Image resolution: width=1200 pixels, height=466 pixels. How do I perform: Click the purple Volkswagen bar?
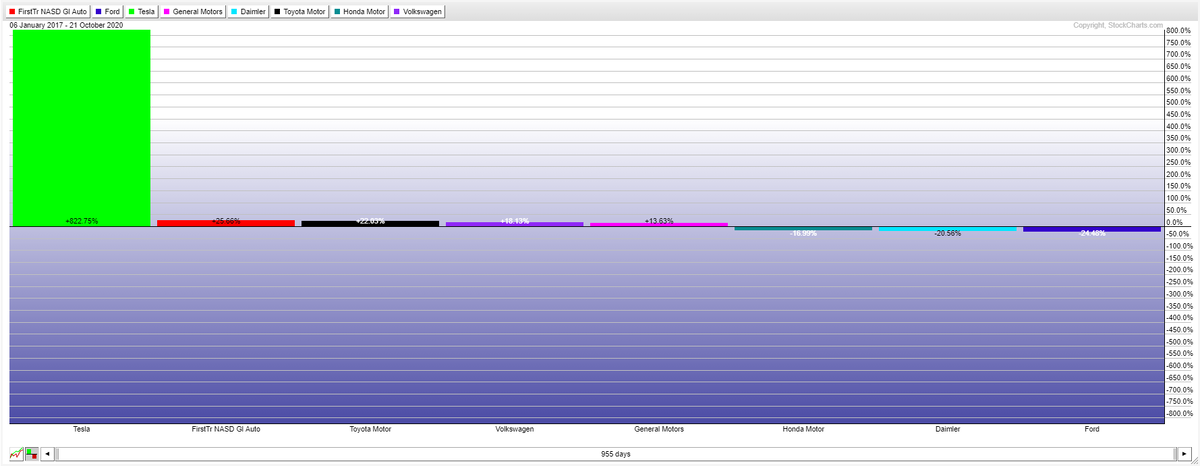[x=514, y=225]
